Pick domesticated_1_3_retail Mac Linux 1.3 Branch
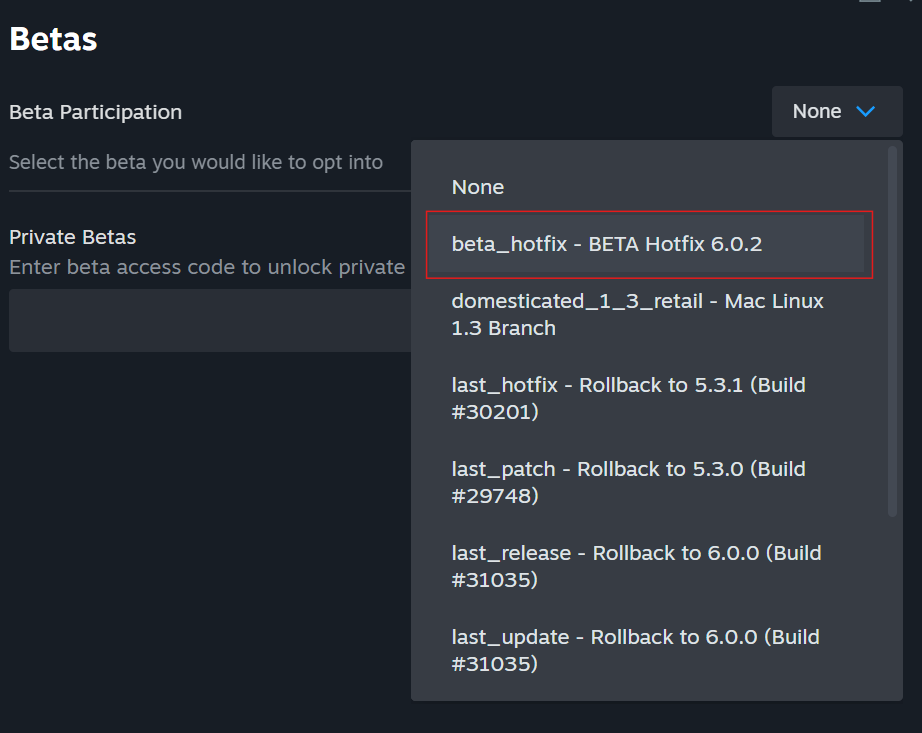The height and width of the screenshot is (733, 922). point(650,314)
